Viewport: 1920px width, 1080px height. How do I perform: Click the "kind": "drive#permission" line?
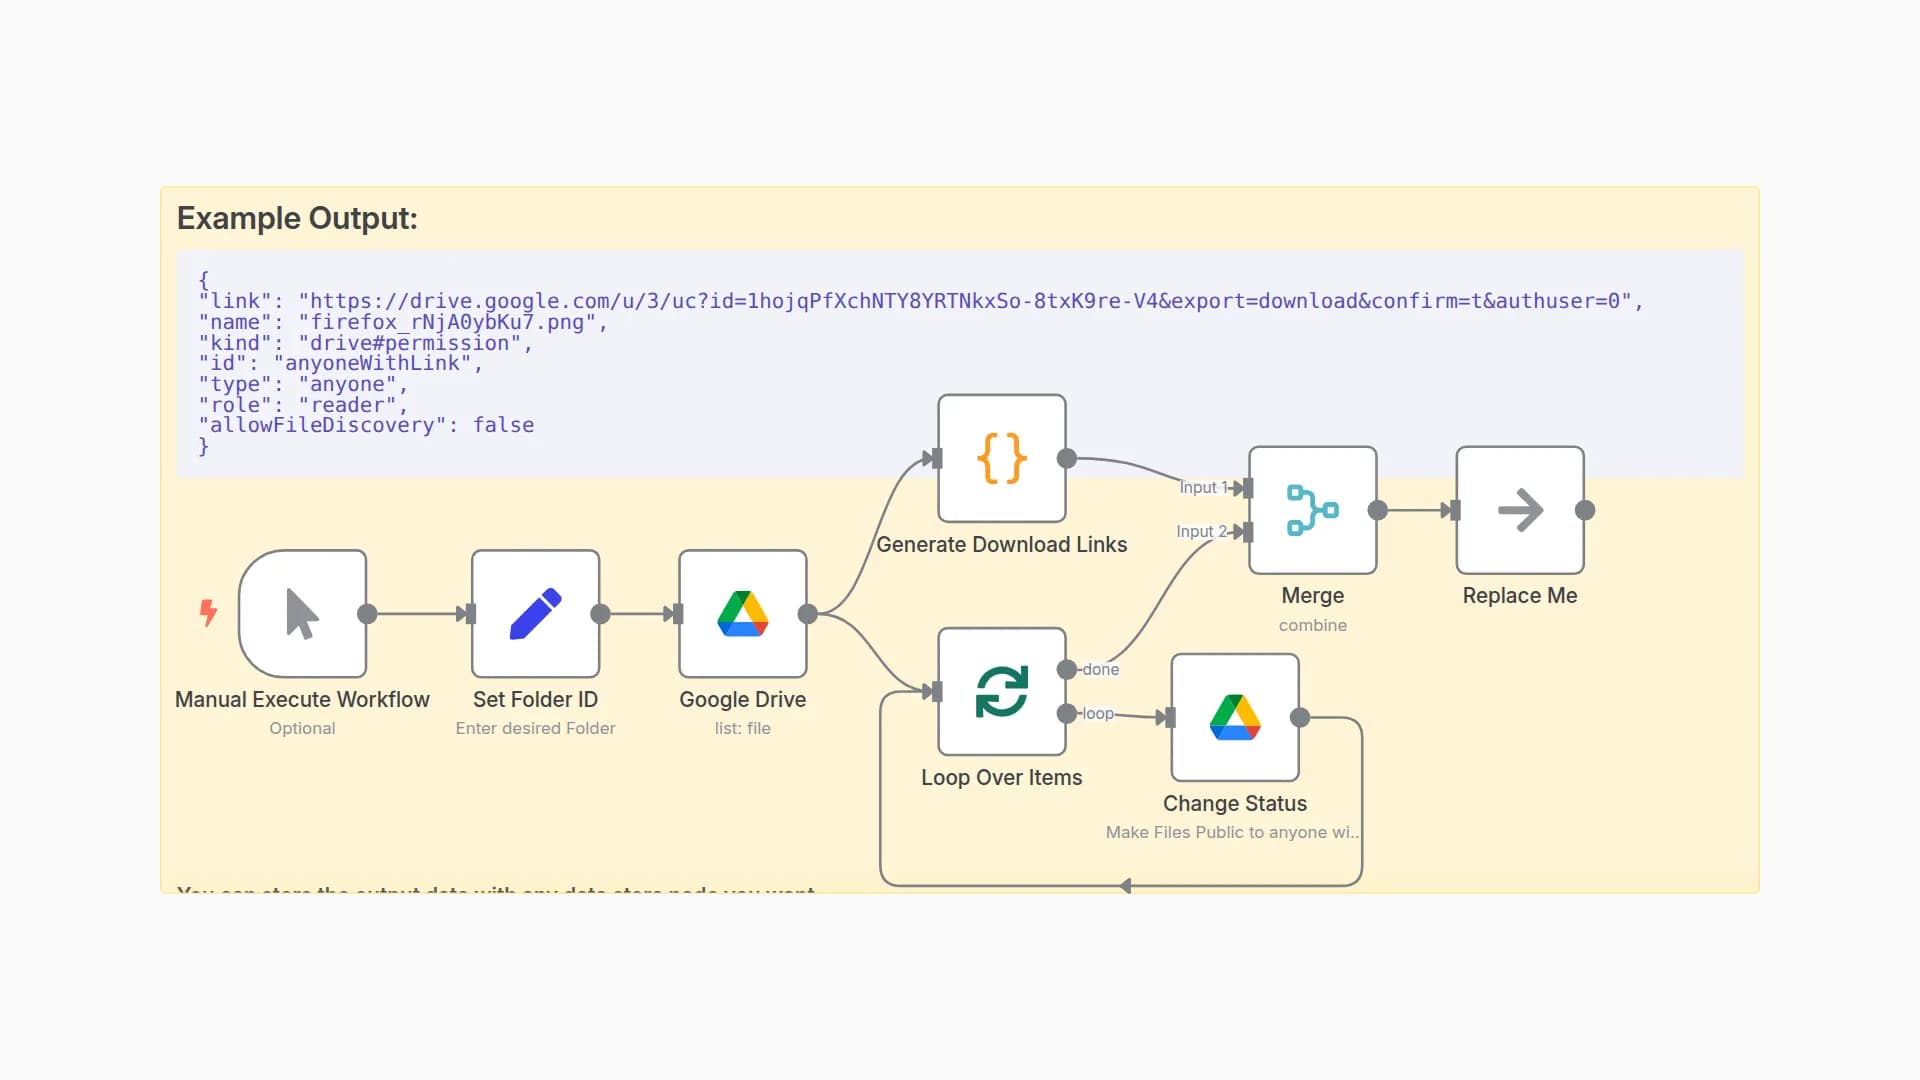[x=366, y=343]
